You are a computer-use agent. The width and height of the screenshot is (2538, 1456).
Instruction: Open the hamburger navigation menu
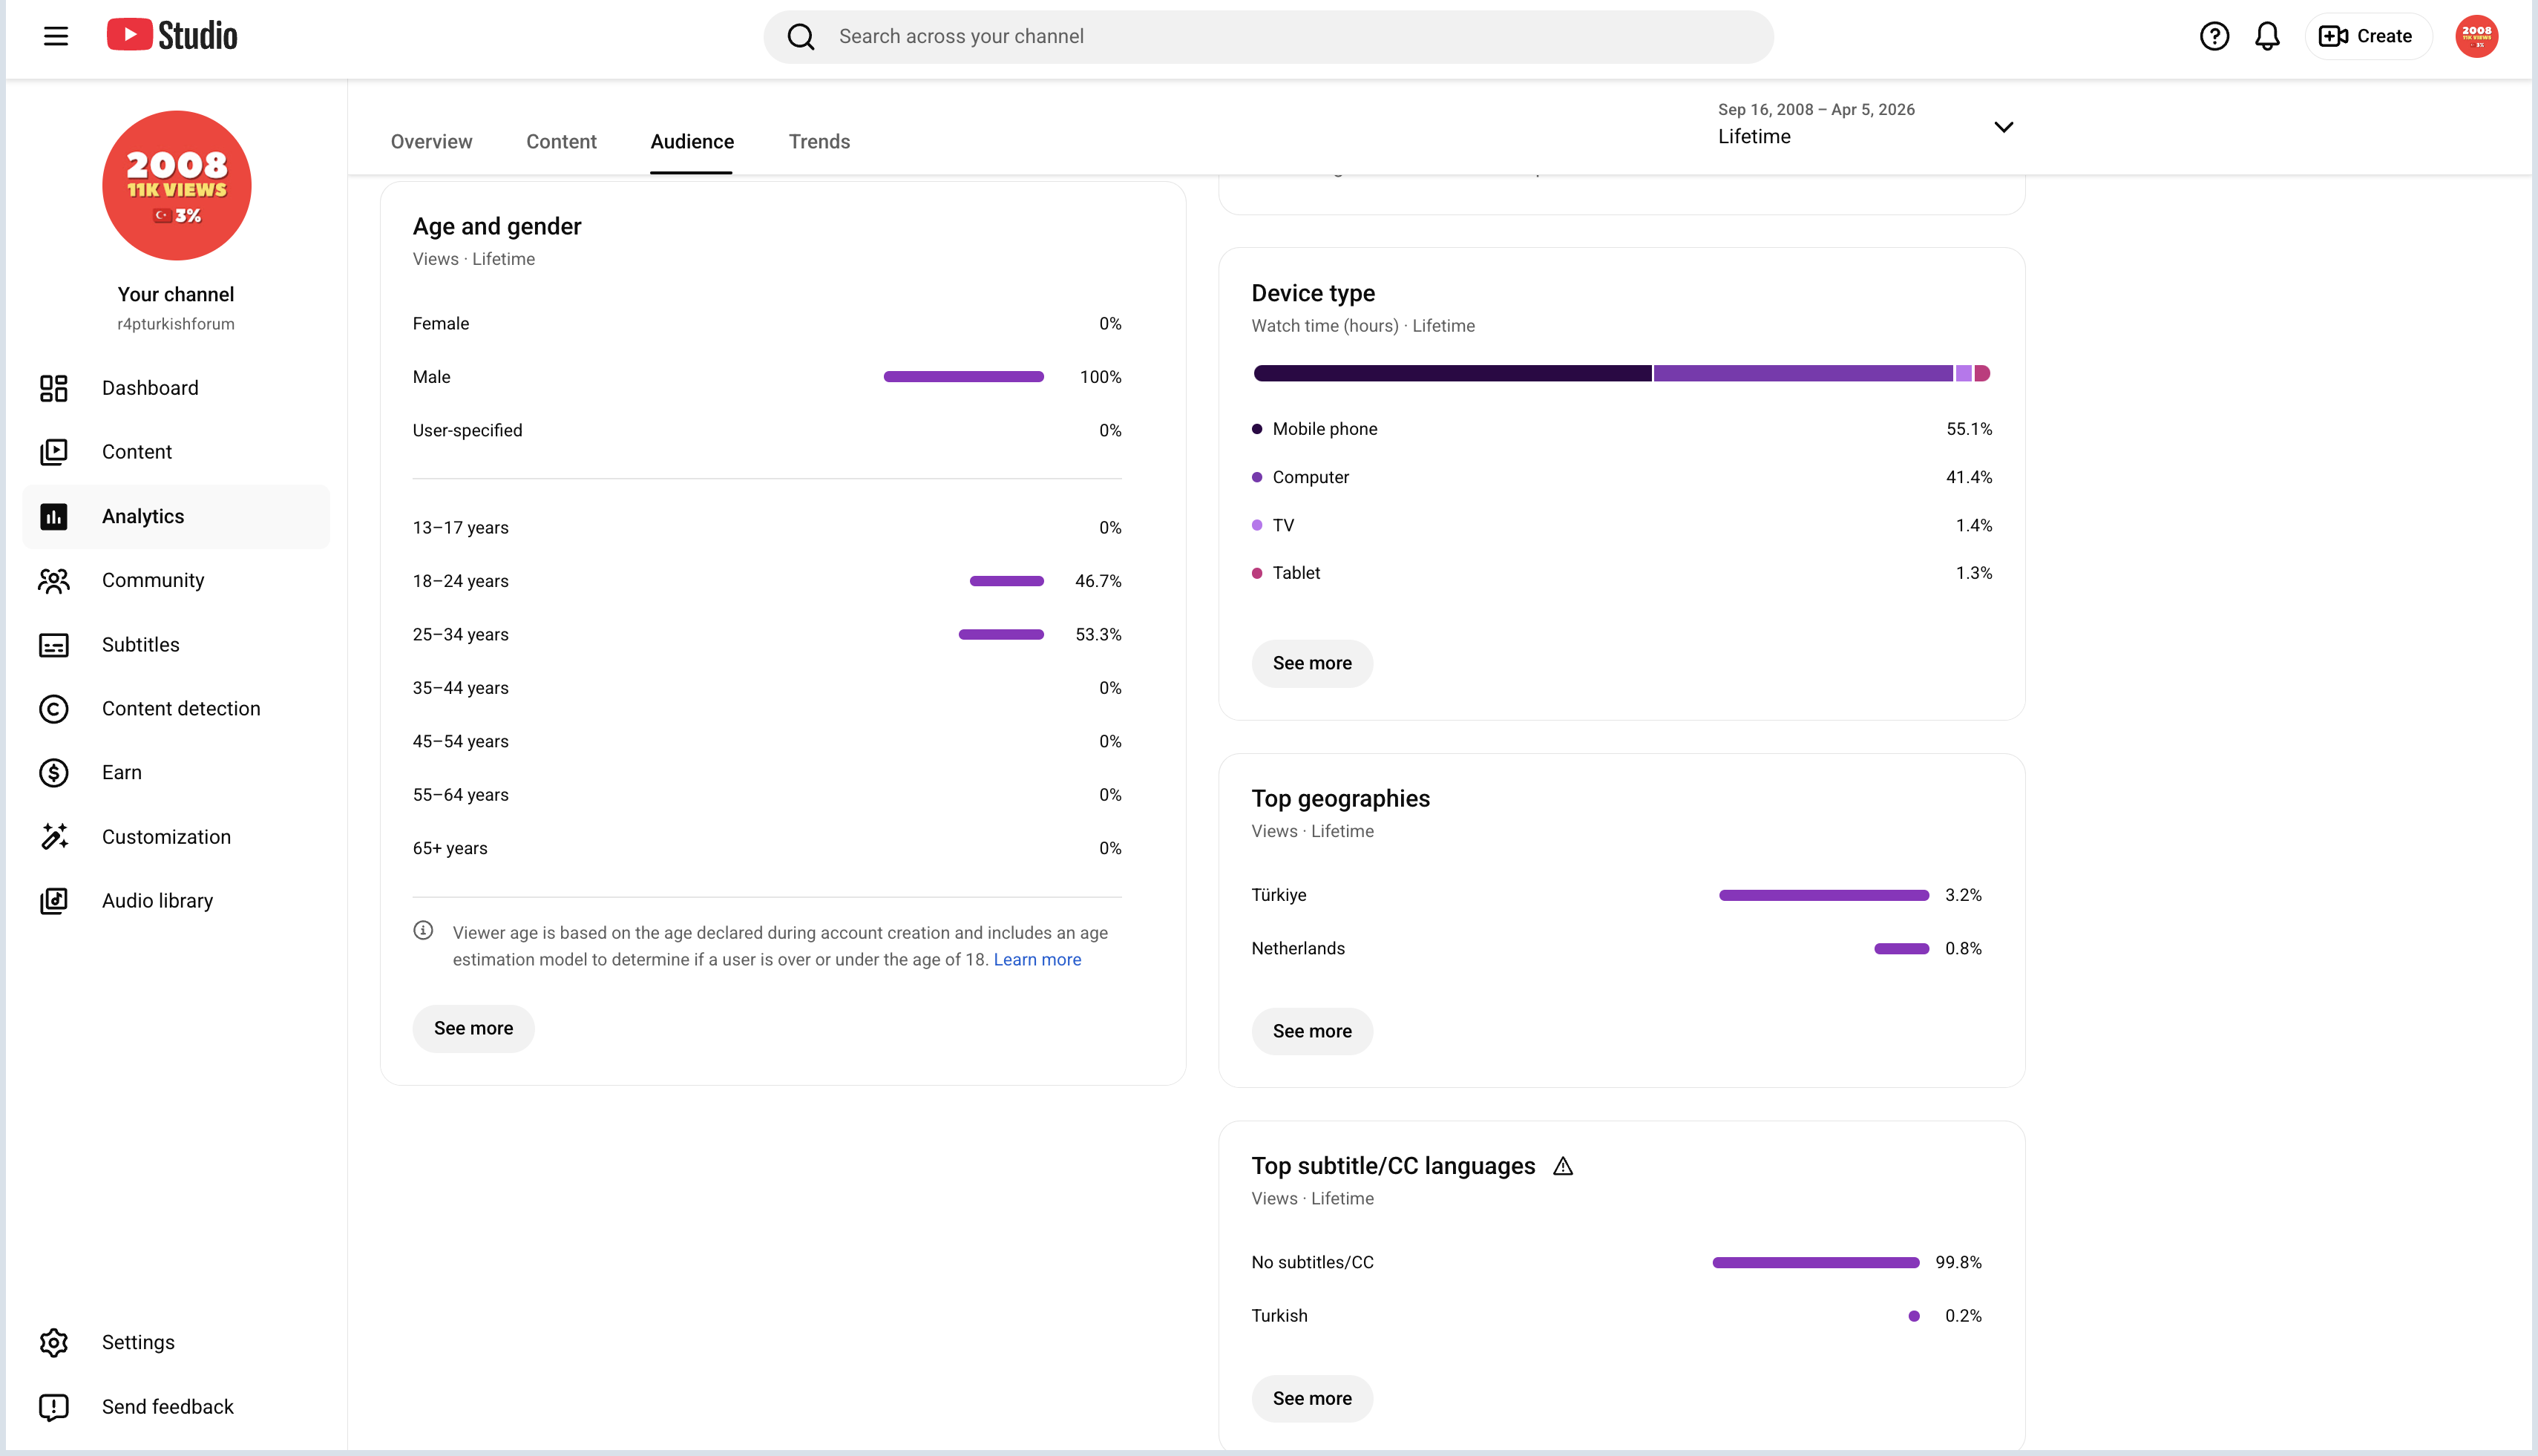(56, 37)
